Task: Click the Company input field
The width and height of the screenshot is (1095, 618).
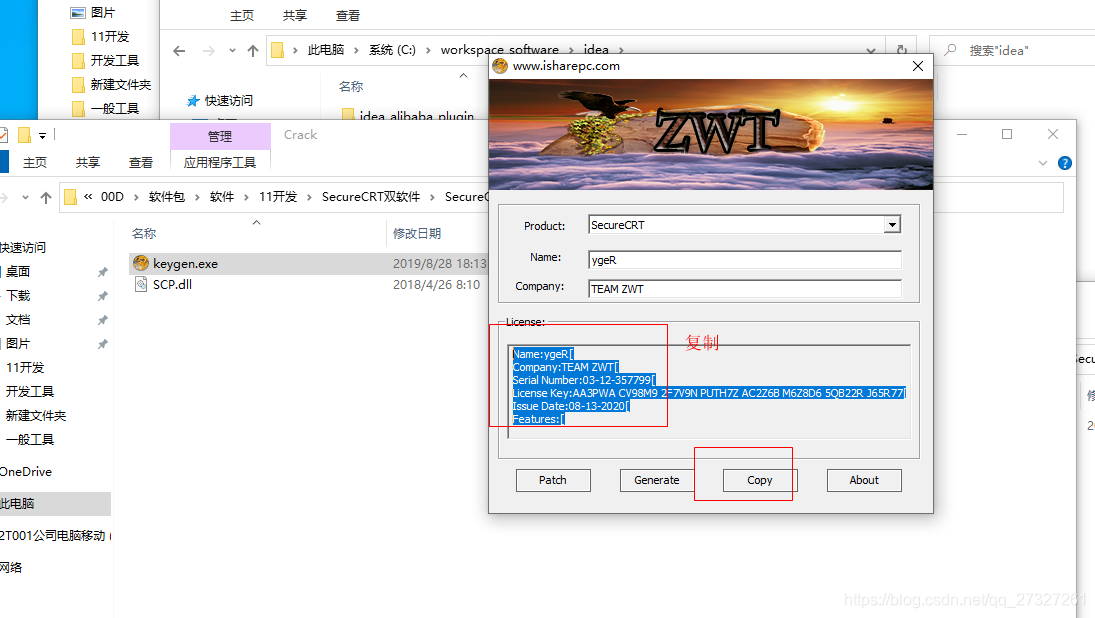Action: [744, 288]
